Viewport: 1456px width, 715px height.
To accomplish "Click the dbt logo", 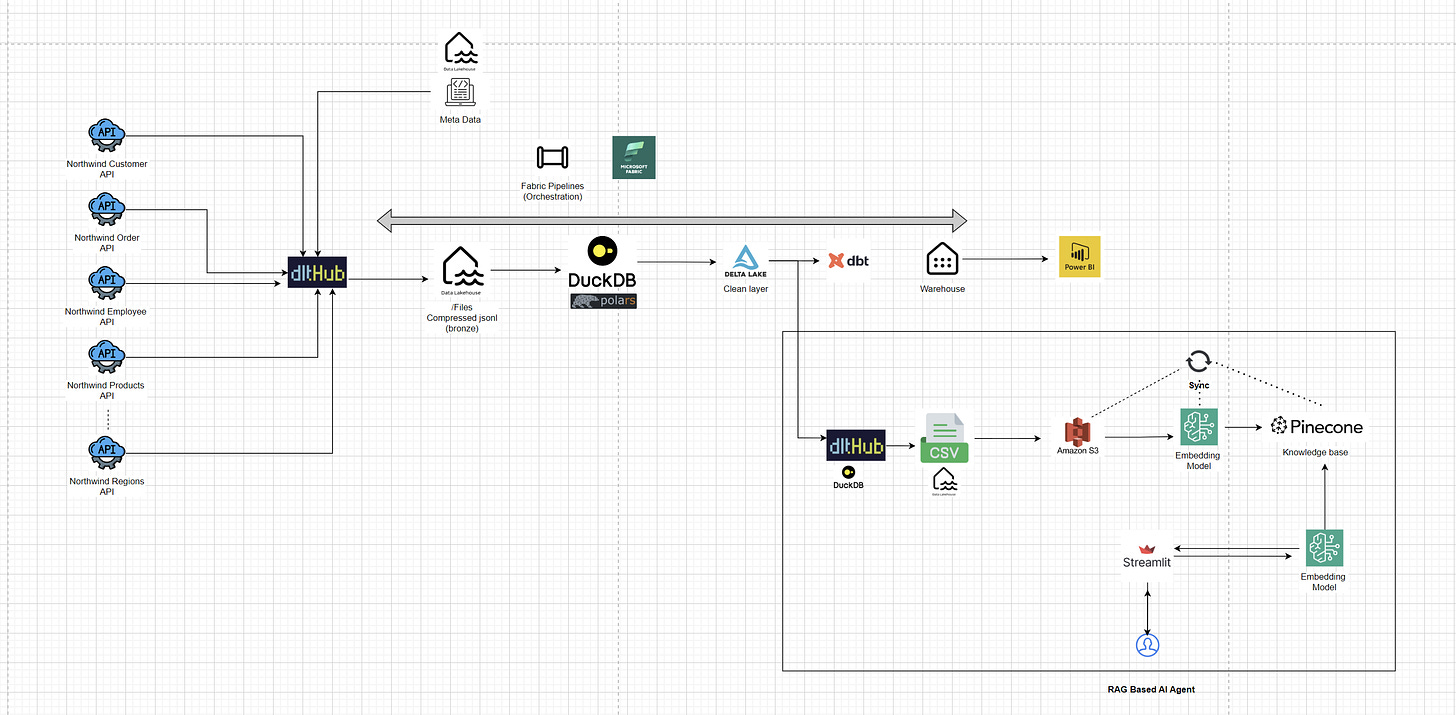I will pyautogui.click(x=847, y=260).
